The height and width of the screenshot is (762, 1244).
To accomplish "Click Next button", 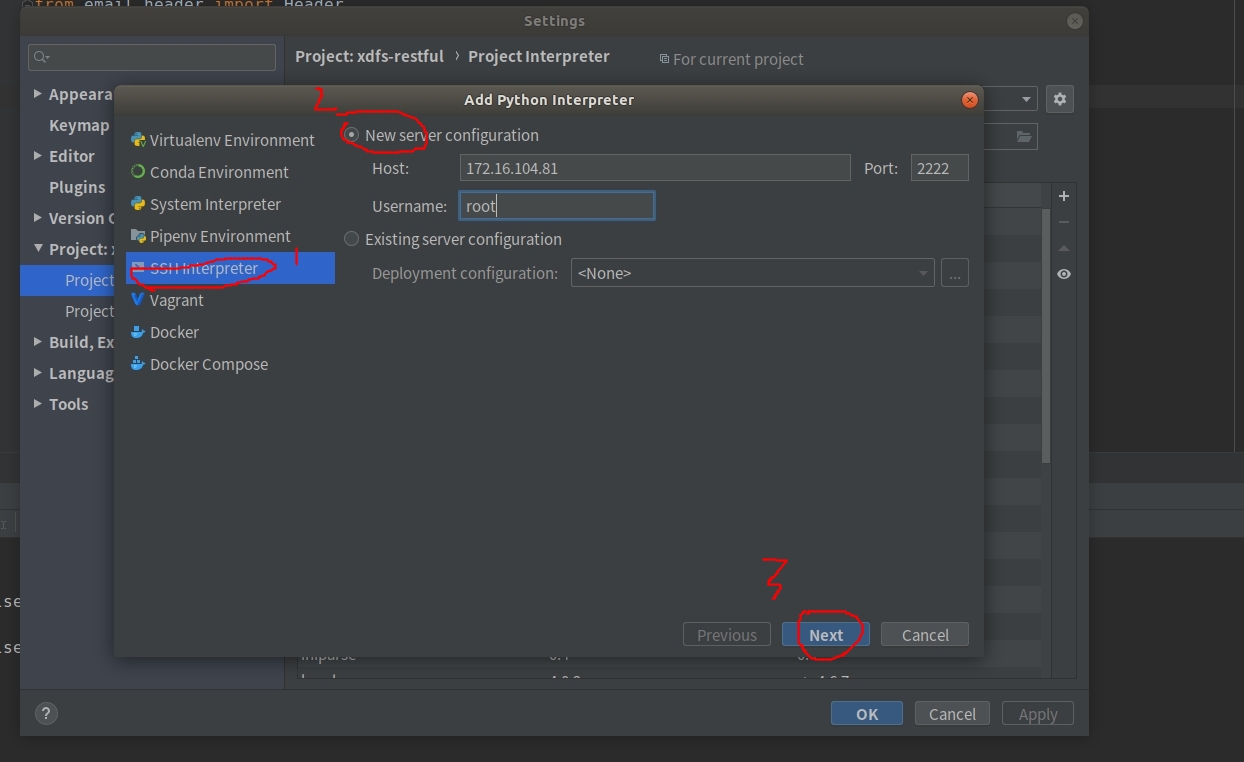I will click(826, 635).
